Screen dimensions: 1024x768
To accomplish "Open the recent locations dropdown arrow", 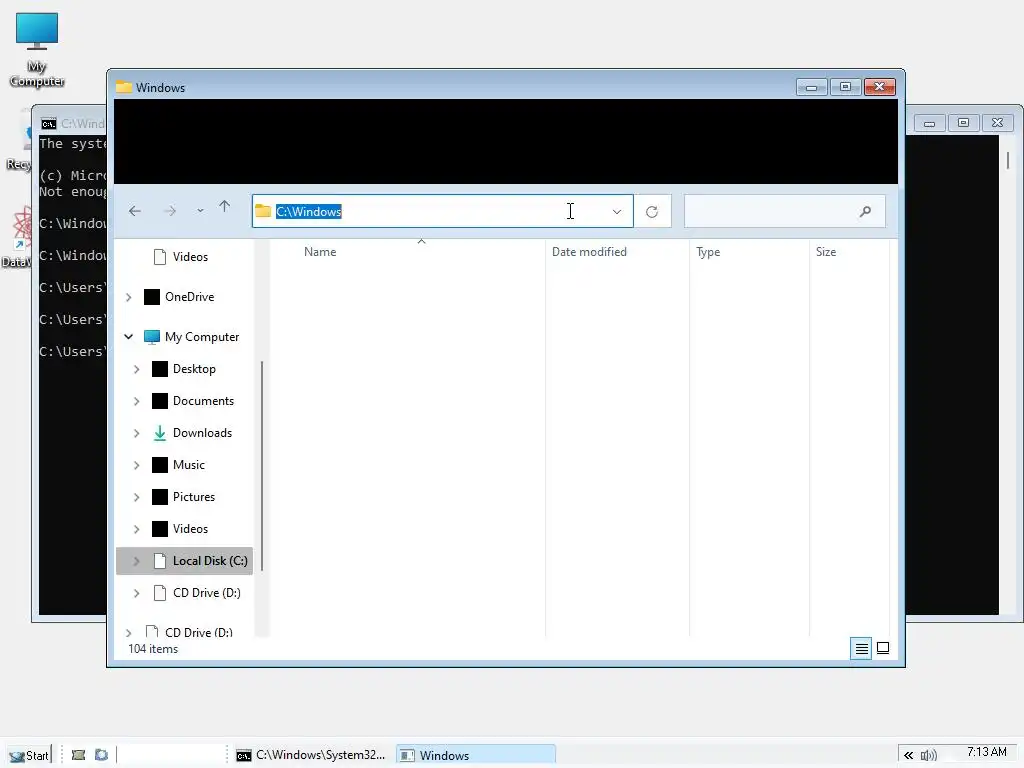I will point(200,211).
